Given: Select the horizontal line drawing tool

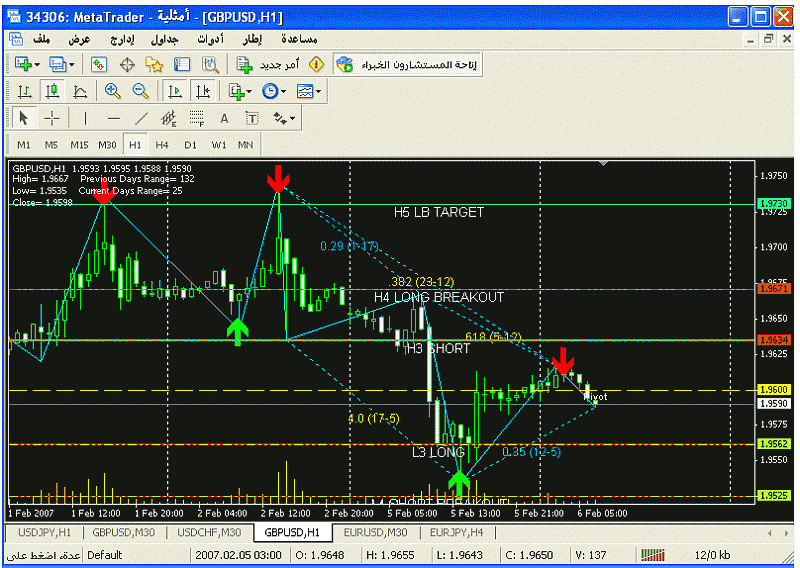Looking at the screenshot, I should tap(113, 118).
